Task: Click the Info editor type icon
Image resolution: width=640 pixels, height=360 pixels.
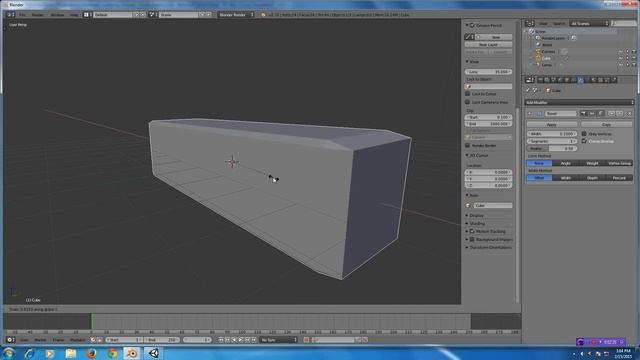Action: click(x=10, y=15)
